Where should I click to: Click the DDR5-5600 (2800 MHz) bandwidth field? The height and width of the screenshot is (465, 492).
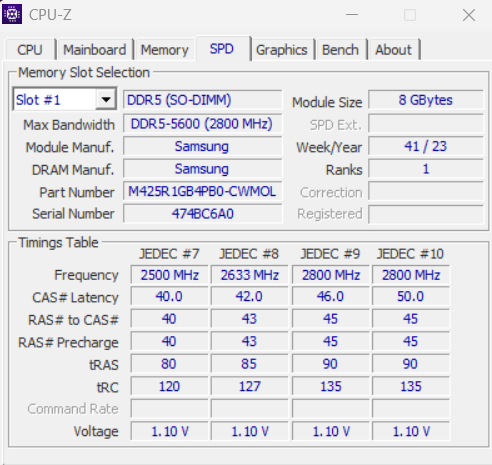[203, 124]
